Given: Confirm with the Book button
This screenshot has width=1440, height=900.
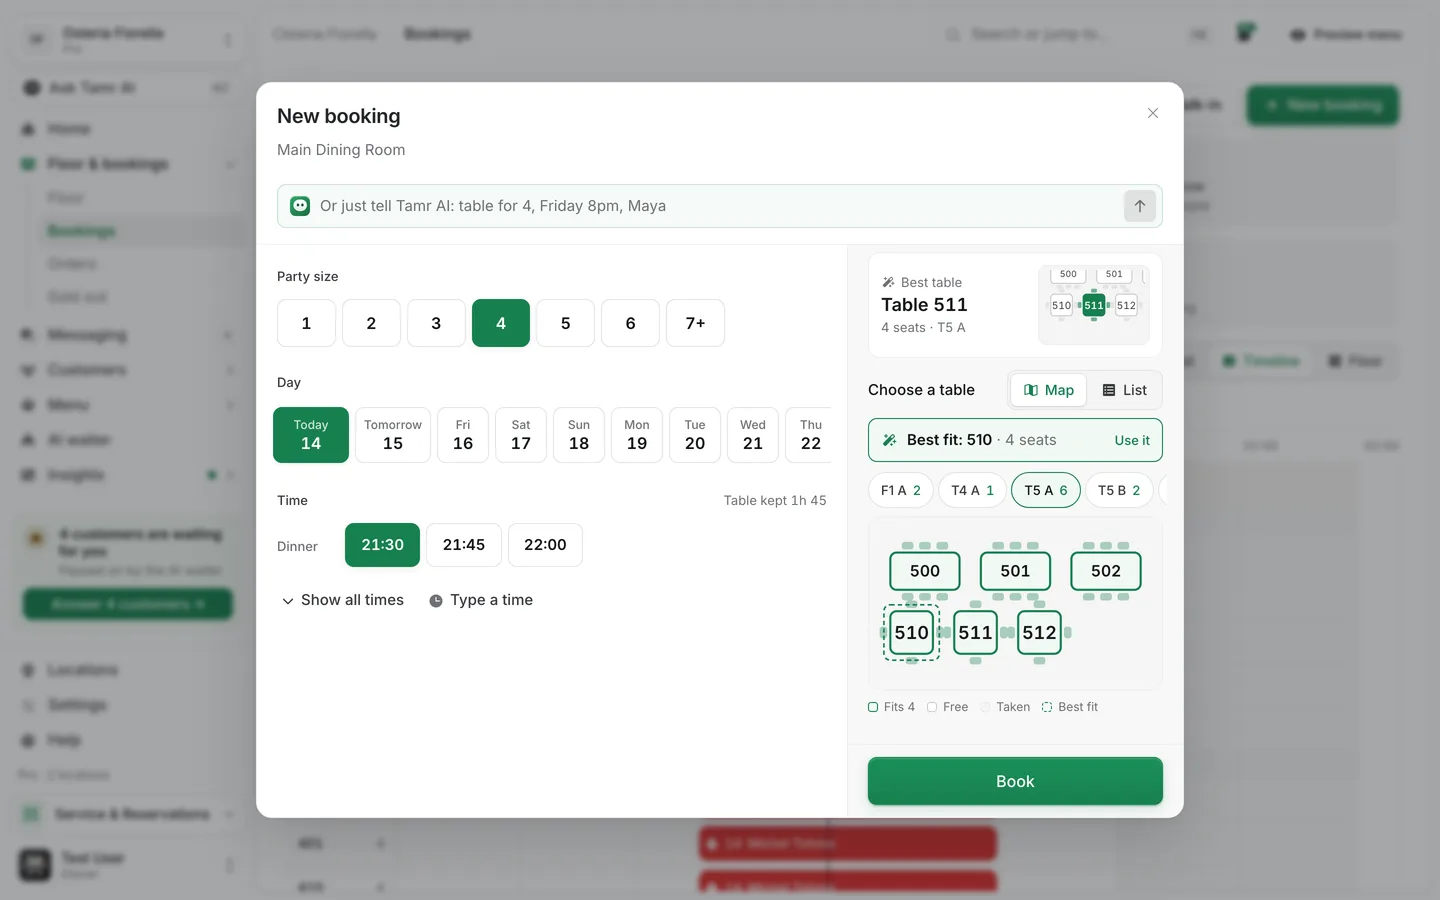Looking at the screenshot, I should click(1015, 781).
